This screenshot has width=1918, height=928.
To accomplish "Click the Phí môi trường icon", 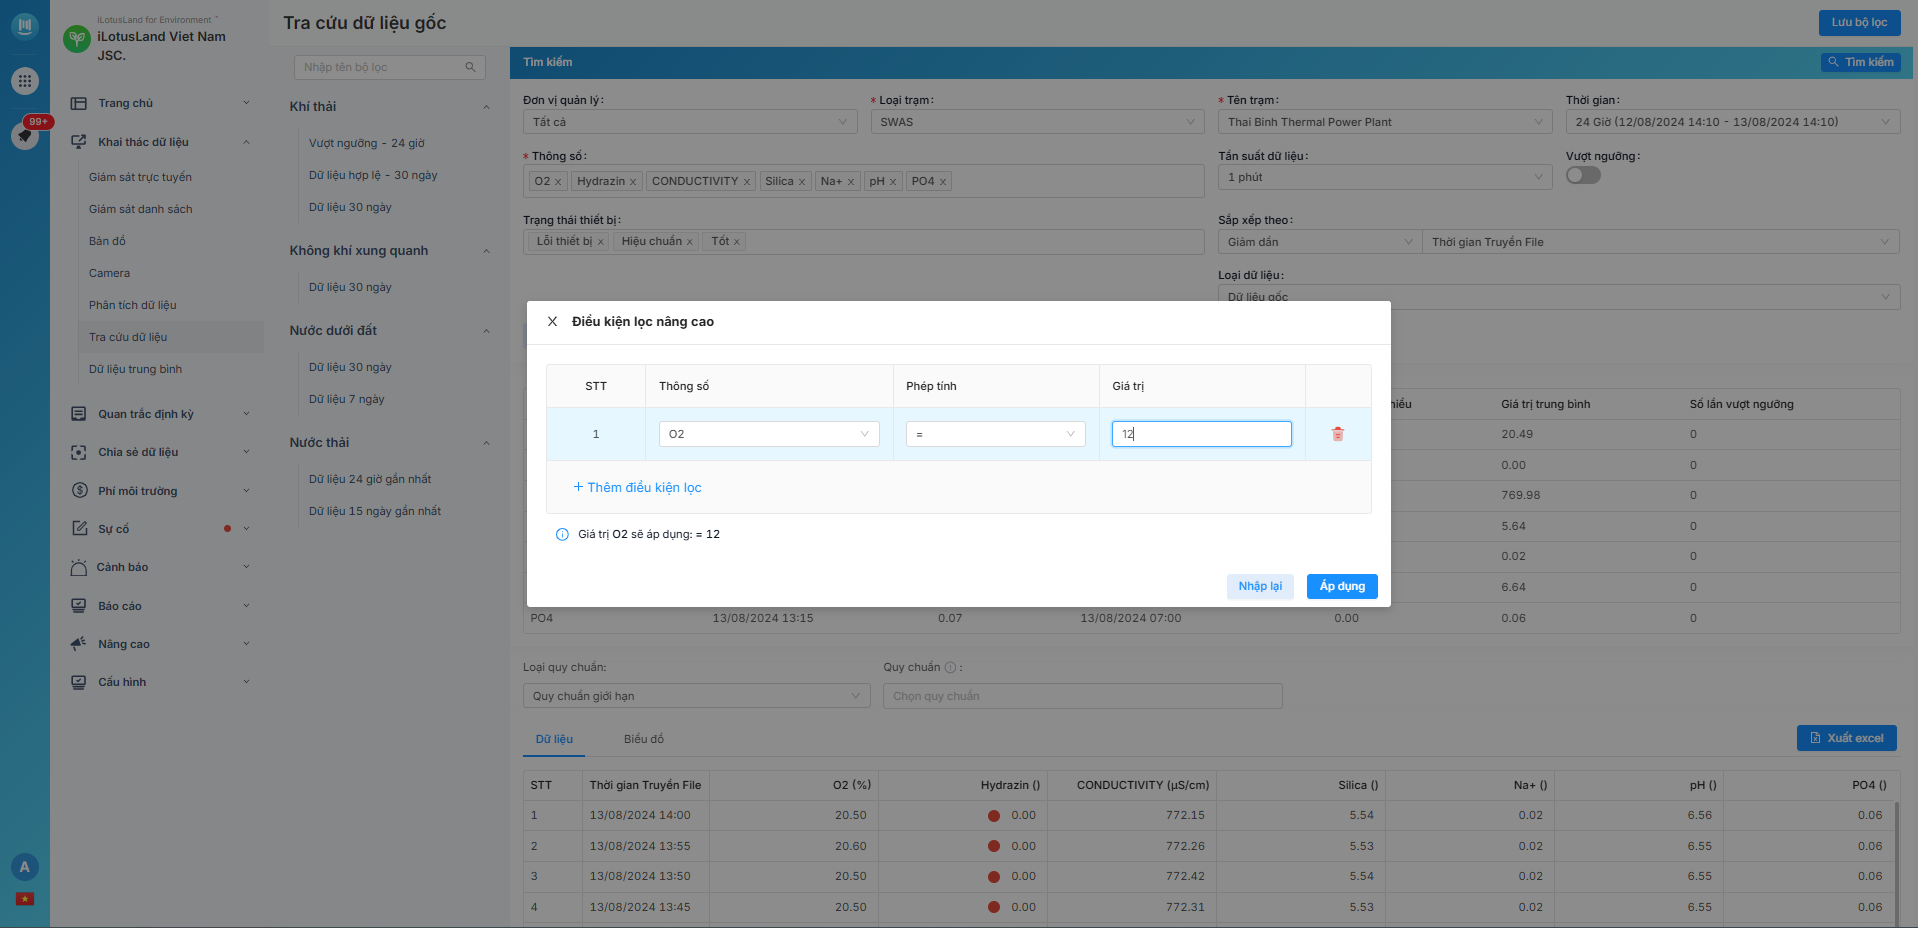I will [x=79, y=491].
